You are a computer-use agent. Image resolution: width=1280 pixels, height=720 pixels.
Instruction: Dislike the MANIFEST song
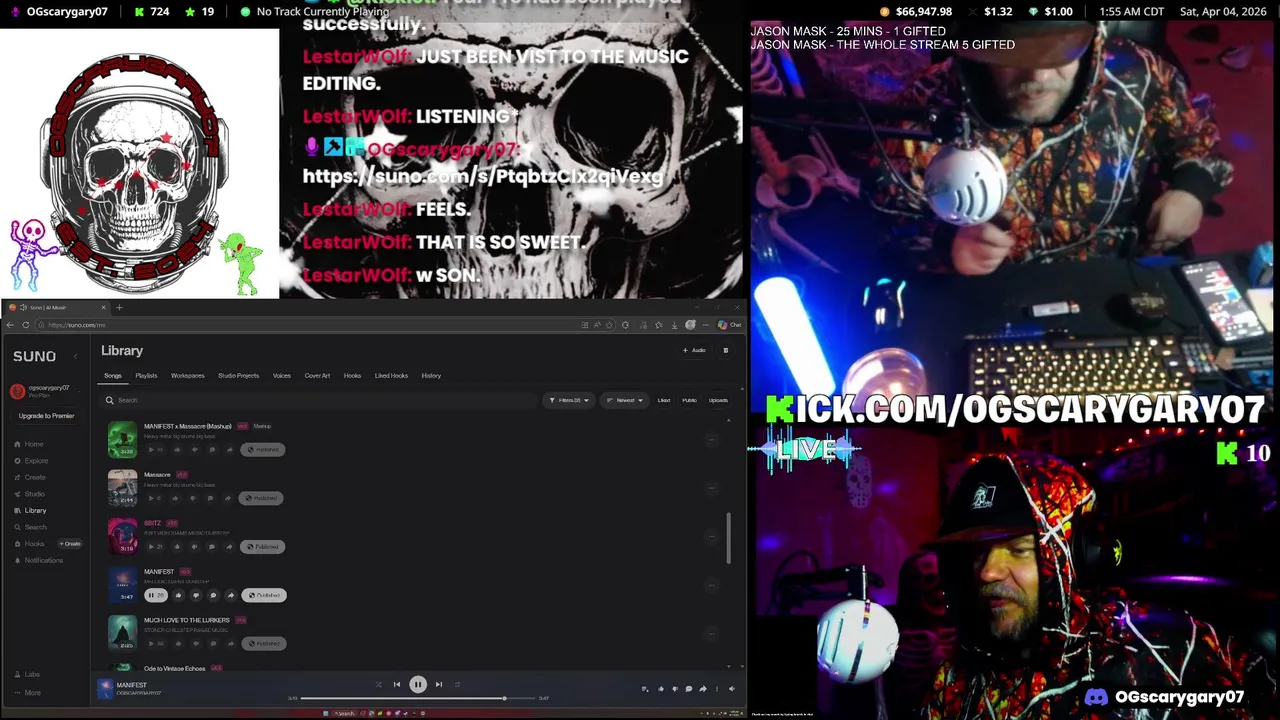click(x=196, y=595)
